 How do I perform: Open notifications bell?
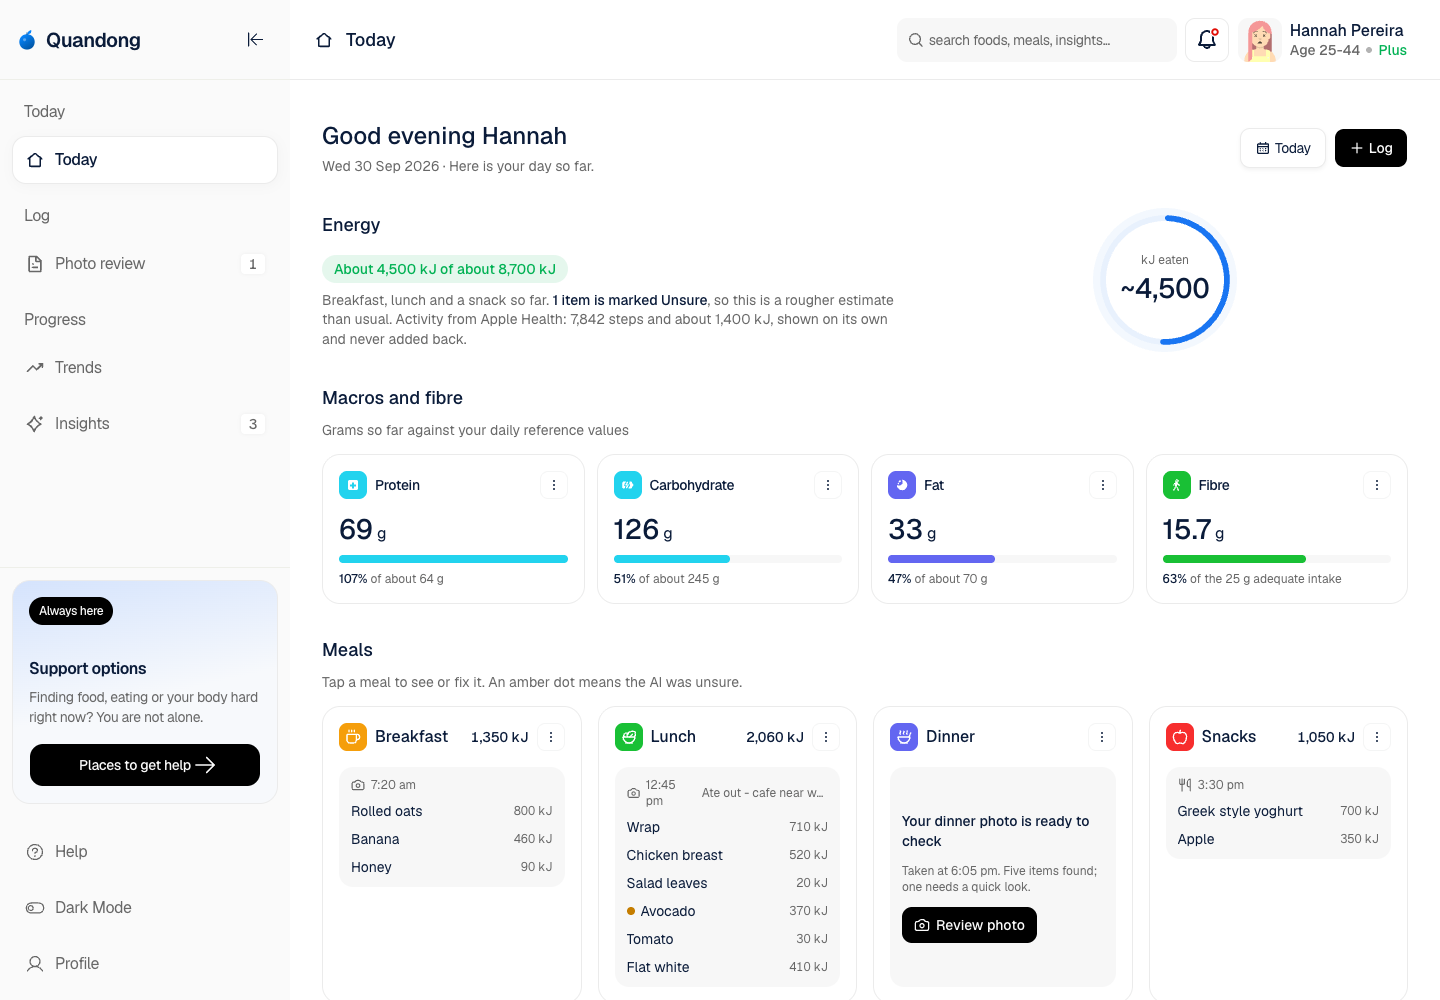pos(1207,40)
